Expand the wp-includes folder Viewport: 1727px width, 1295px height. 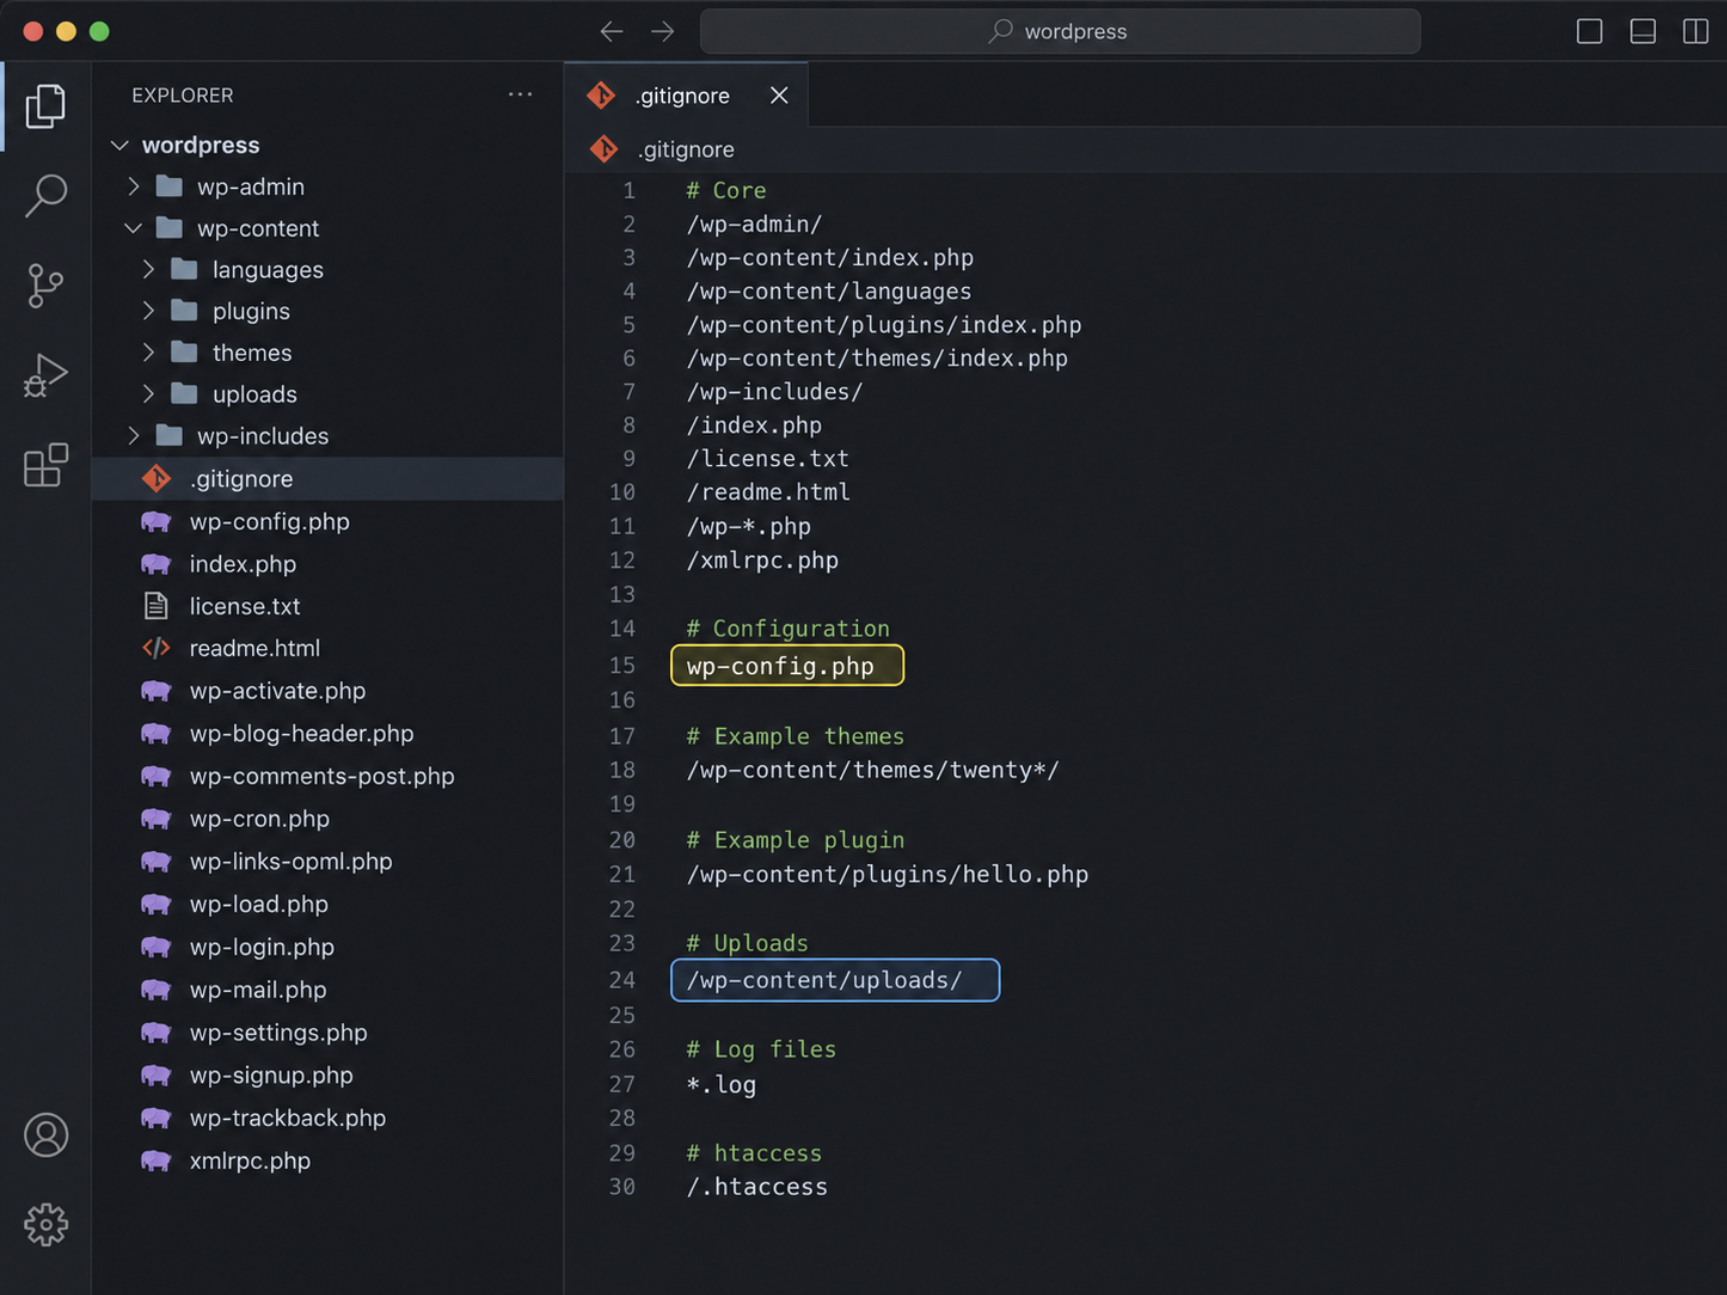[x=133, y=436]
